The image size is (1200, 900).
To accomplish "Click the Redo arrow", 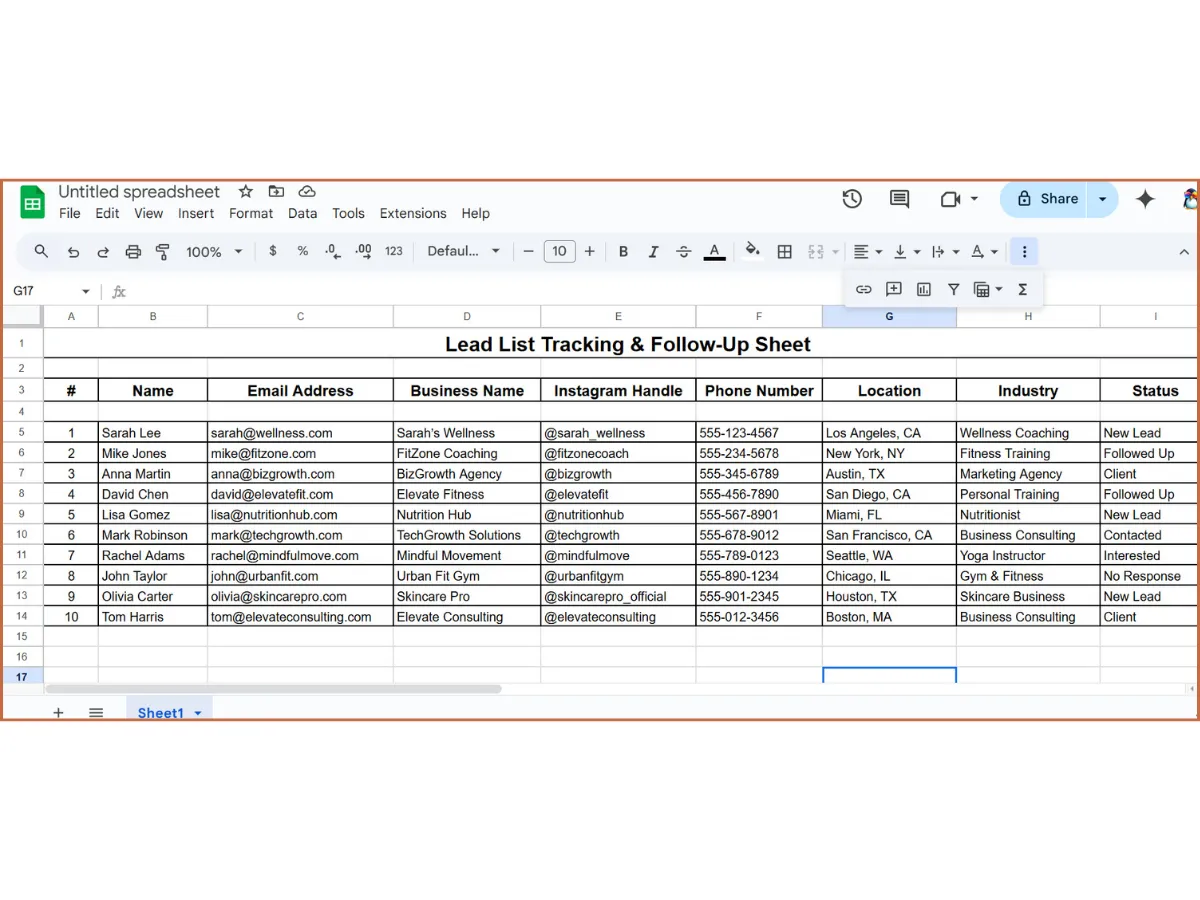I will (x=103, y=252).
